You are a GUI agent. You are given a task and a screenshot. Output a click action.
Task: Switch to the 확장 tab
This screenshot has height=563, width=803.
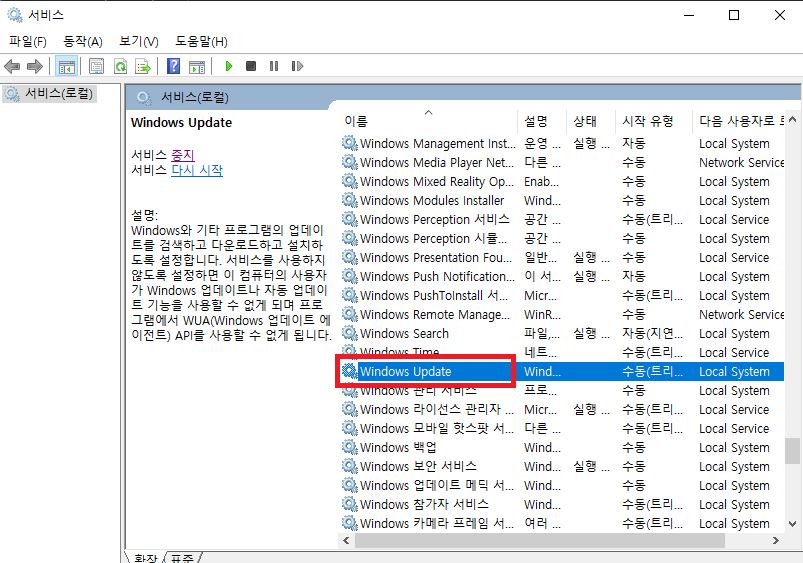[x=145, y=558]
